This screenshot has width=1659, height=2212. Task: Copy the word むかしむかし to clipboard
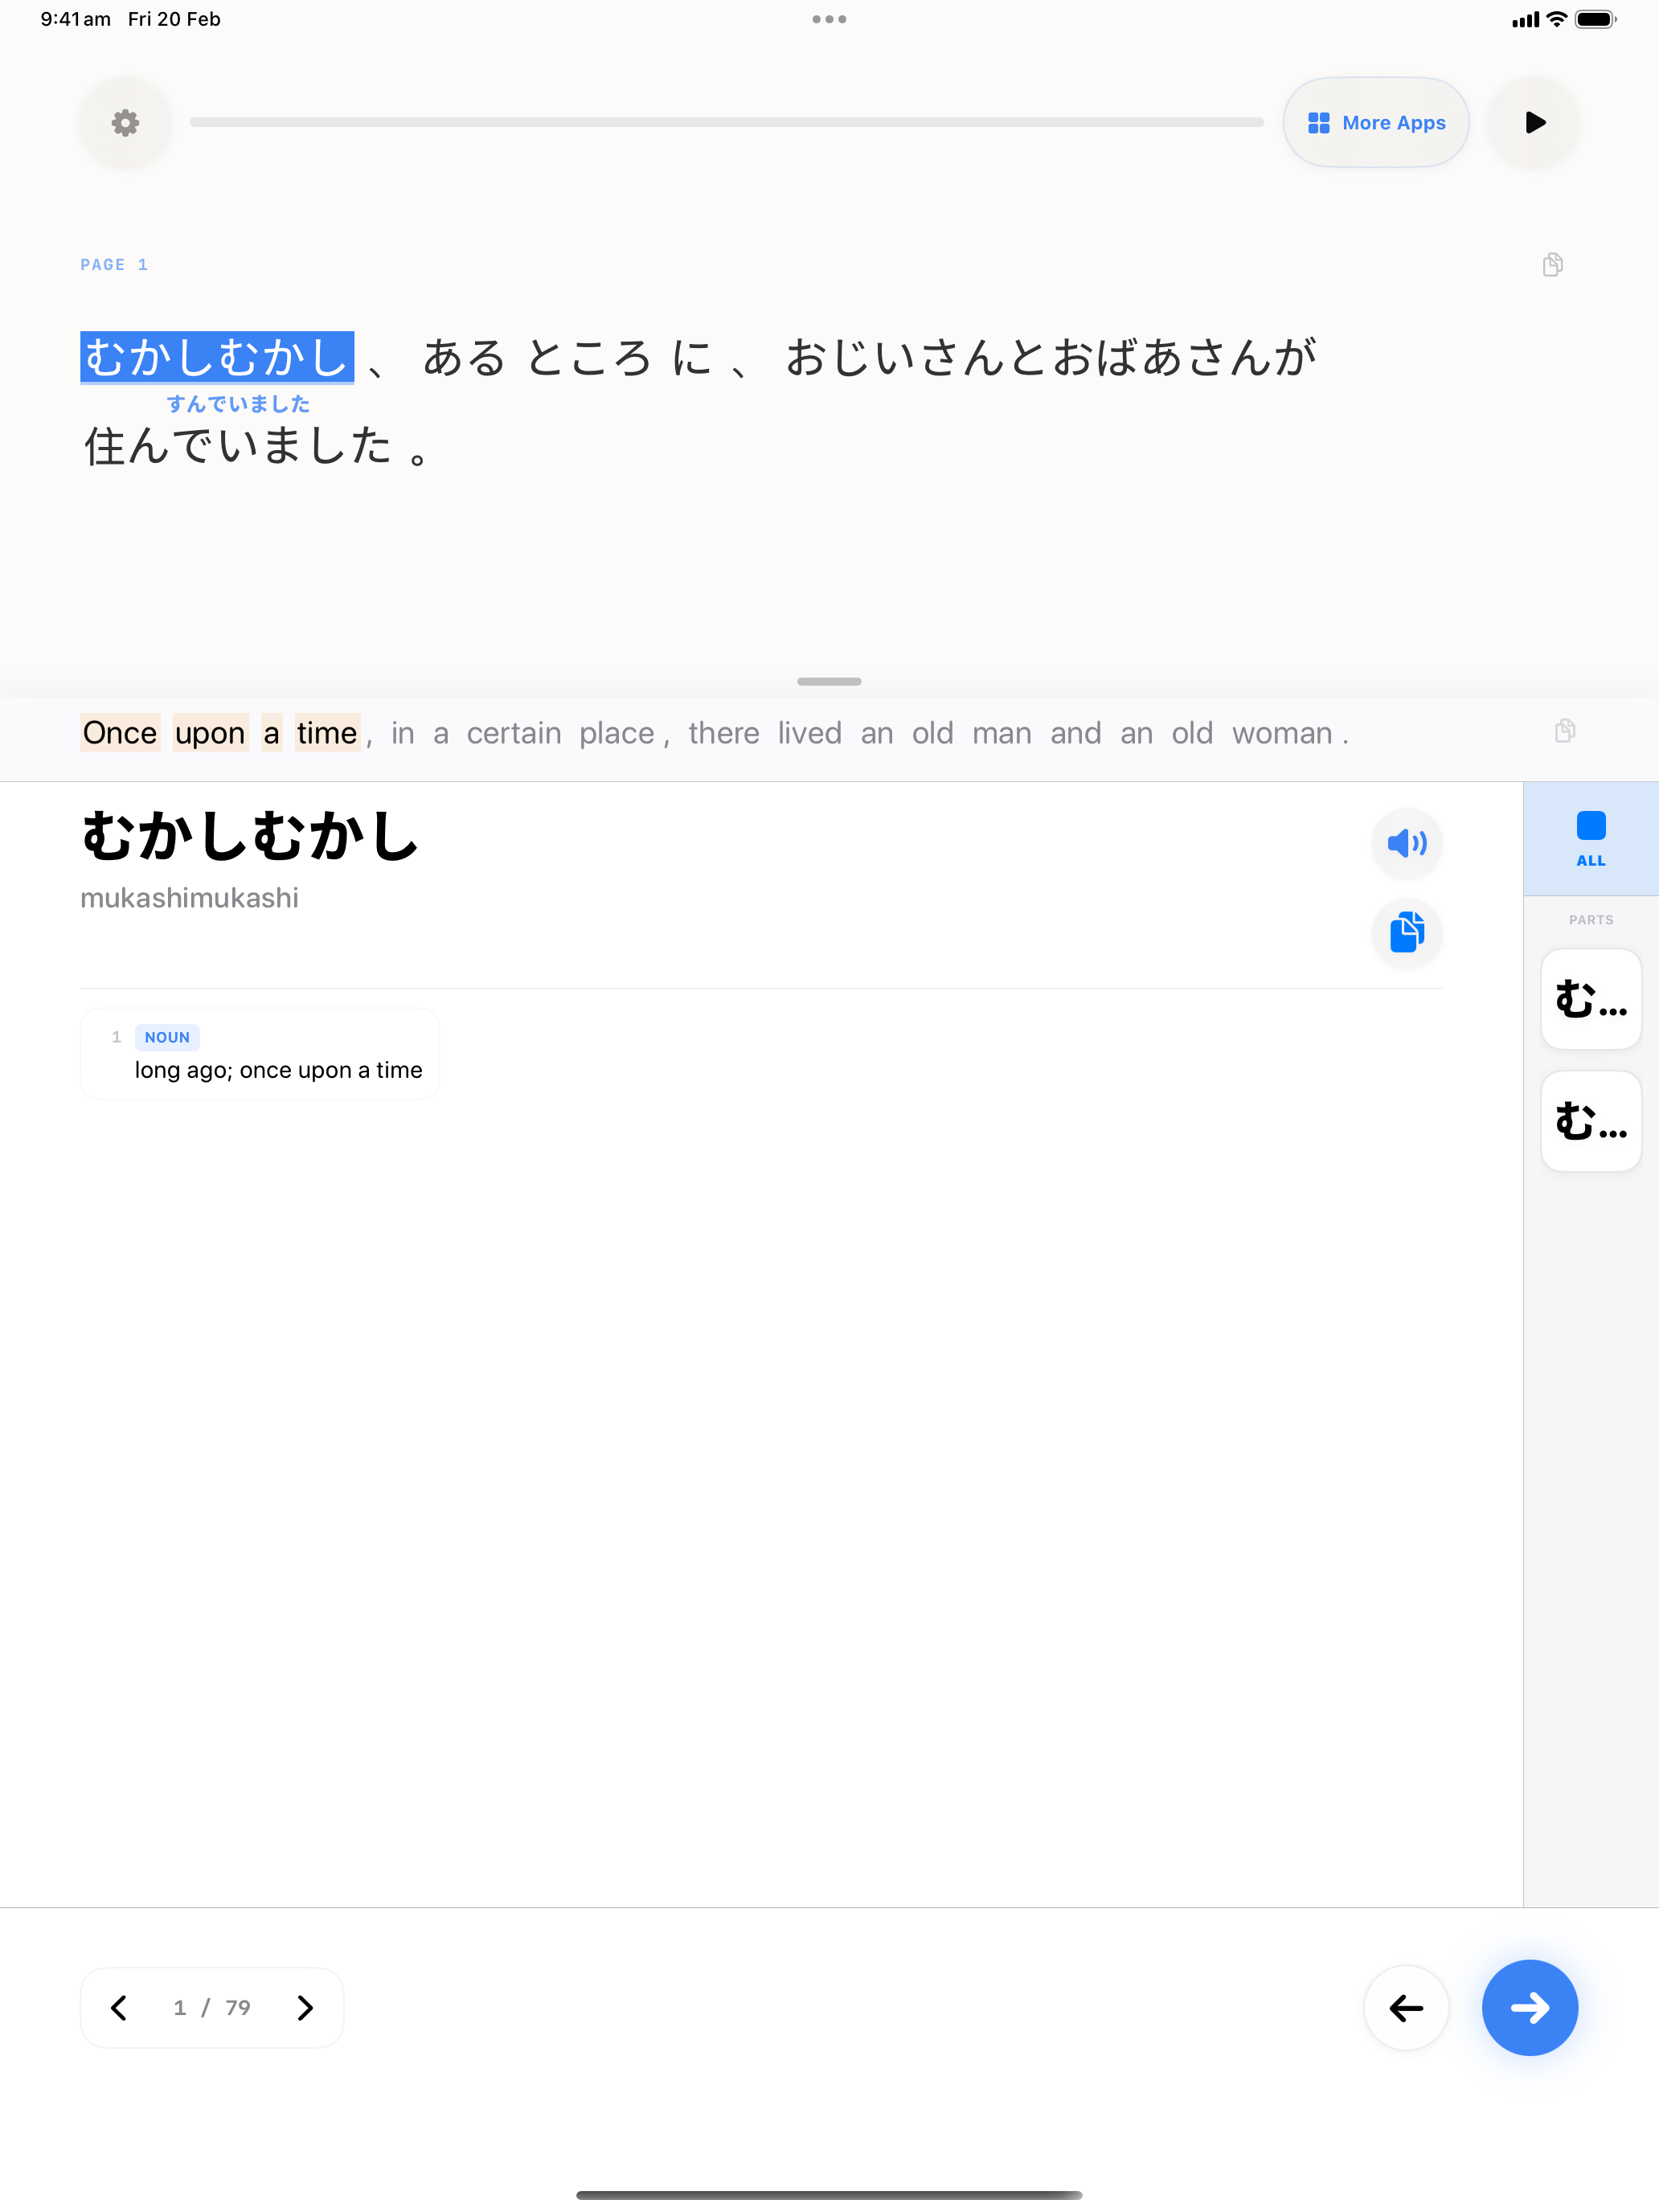click(x=1406, y=933)
